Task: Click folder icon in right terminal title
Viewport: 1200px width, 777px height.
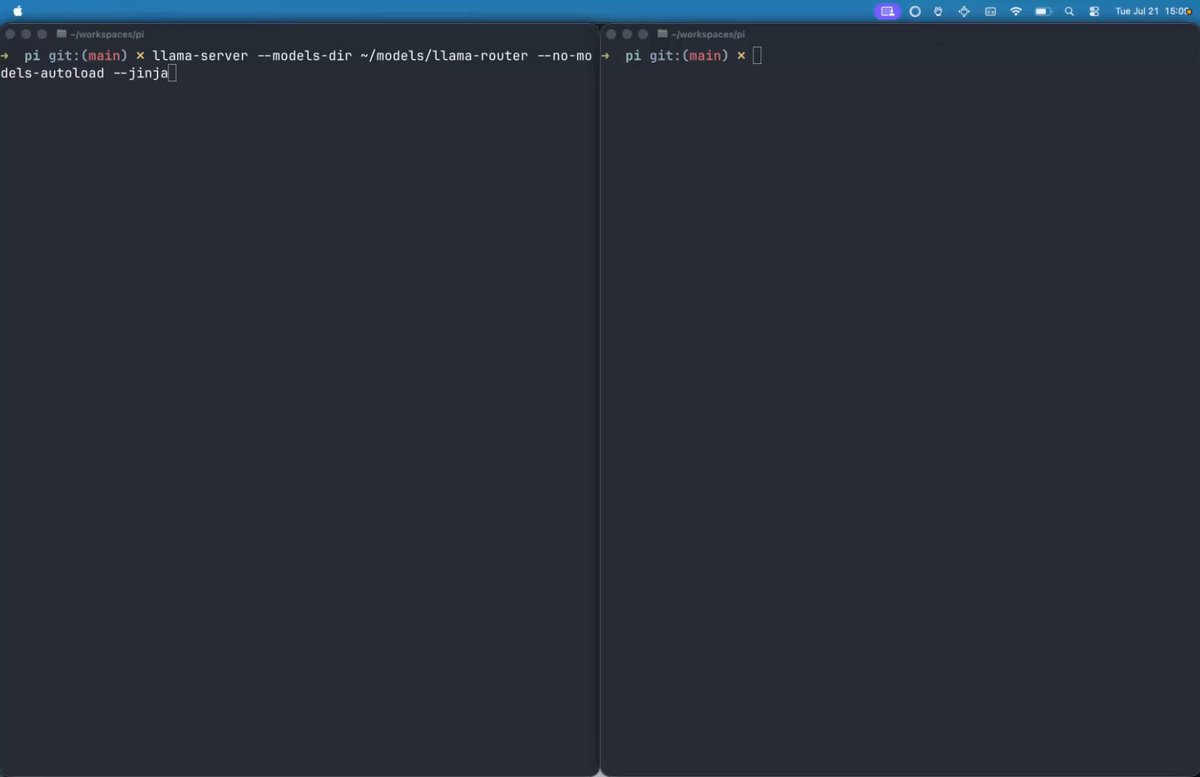Action: (662, 34)
